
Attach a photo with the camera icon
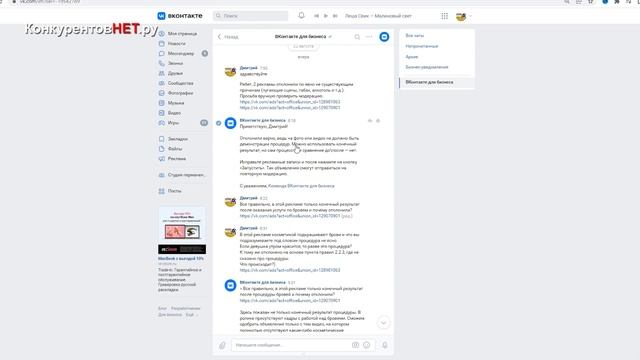pos(356,345)
